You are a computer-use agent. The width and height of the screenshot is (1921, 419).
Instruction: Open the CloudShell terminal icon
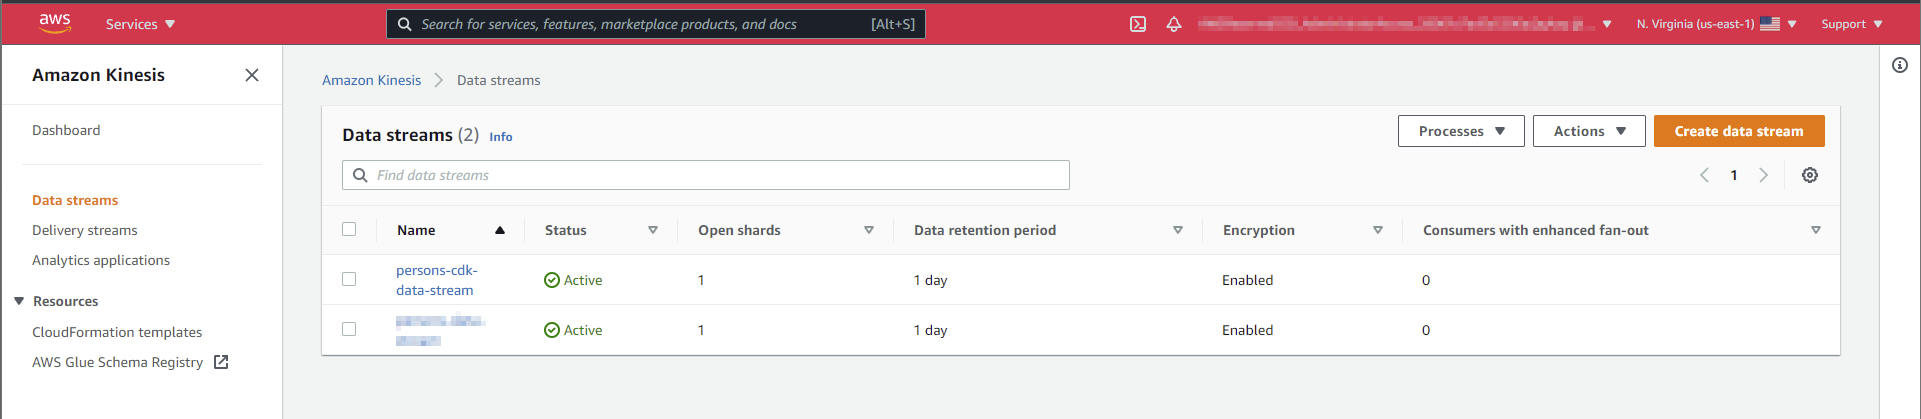click(1138, 24)
